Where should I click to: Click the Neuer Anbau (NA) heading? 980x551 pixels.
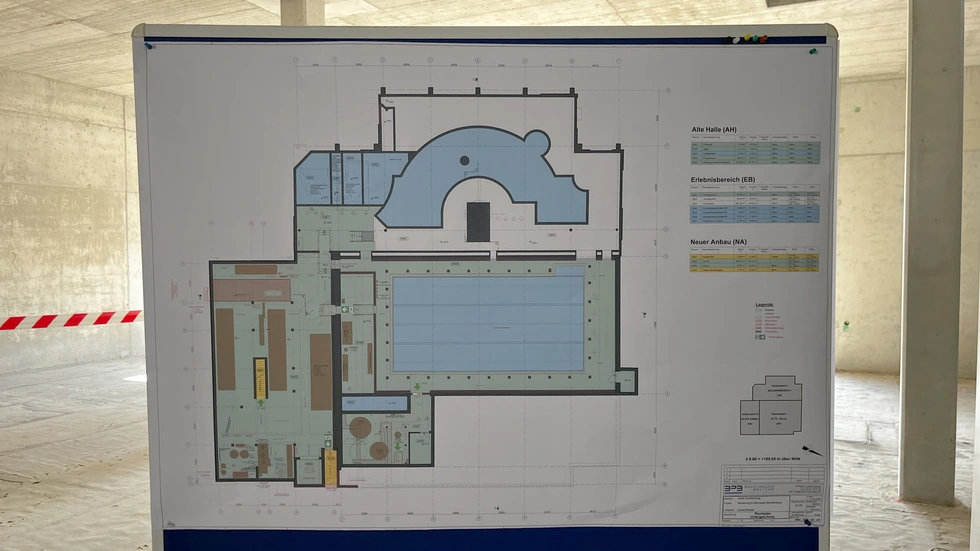[x=719, y=242]
